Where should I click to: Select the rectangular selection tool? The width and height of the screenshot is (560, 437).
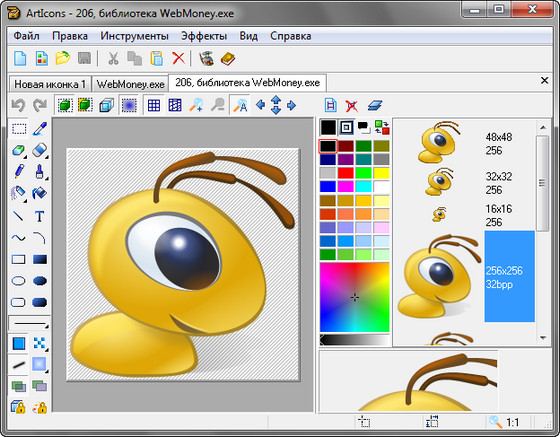[19, 129]
